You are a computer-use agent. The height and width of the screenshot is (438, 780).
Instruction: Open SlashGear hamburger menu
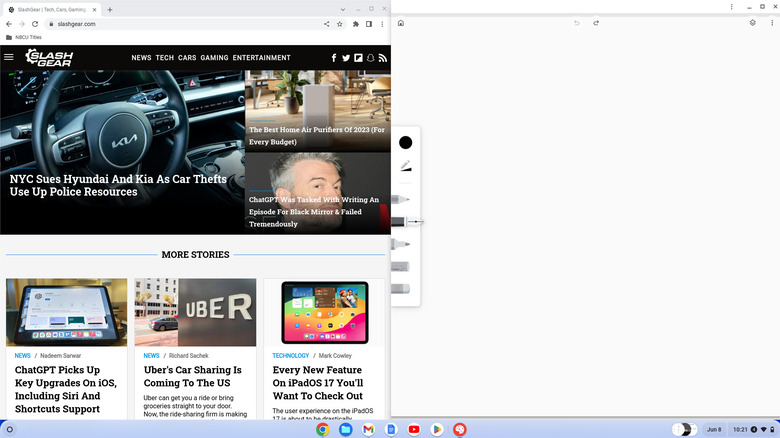(9, 58)
